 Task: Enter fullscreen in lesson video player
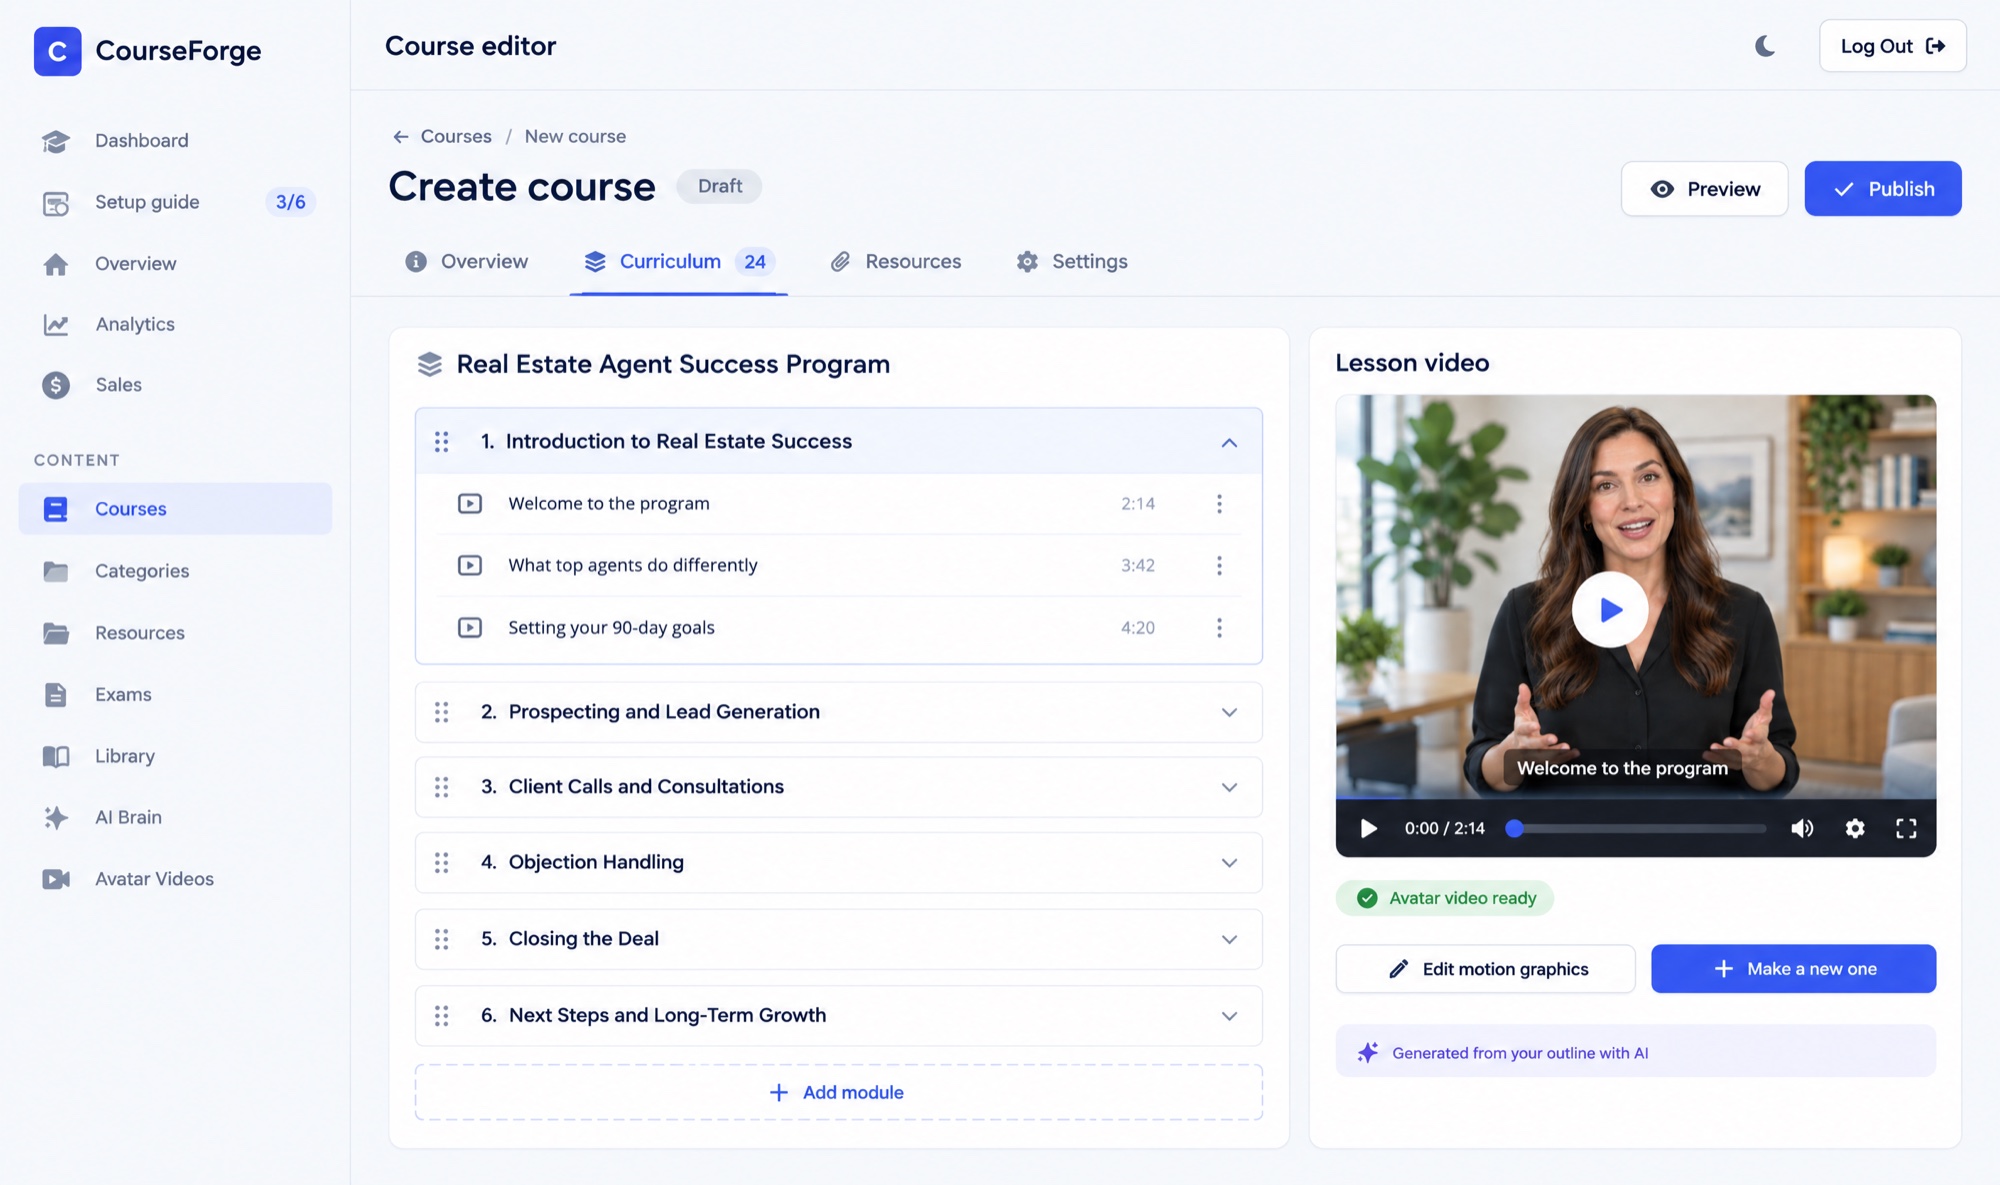[x=1906, y=828]
